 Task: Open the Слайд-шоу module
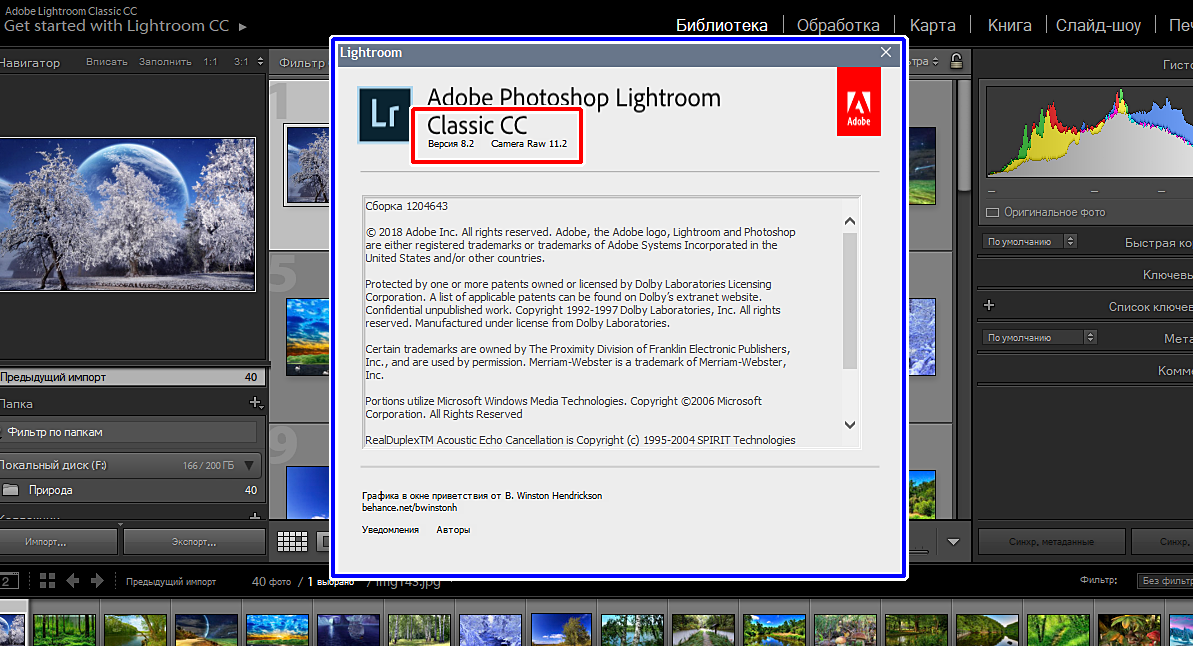click(1099, 25)
